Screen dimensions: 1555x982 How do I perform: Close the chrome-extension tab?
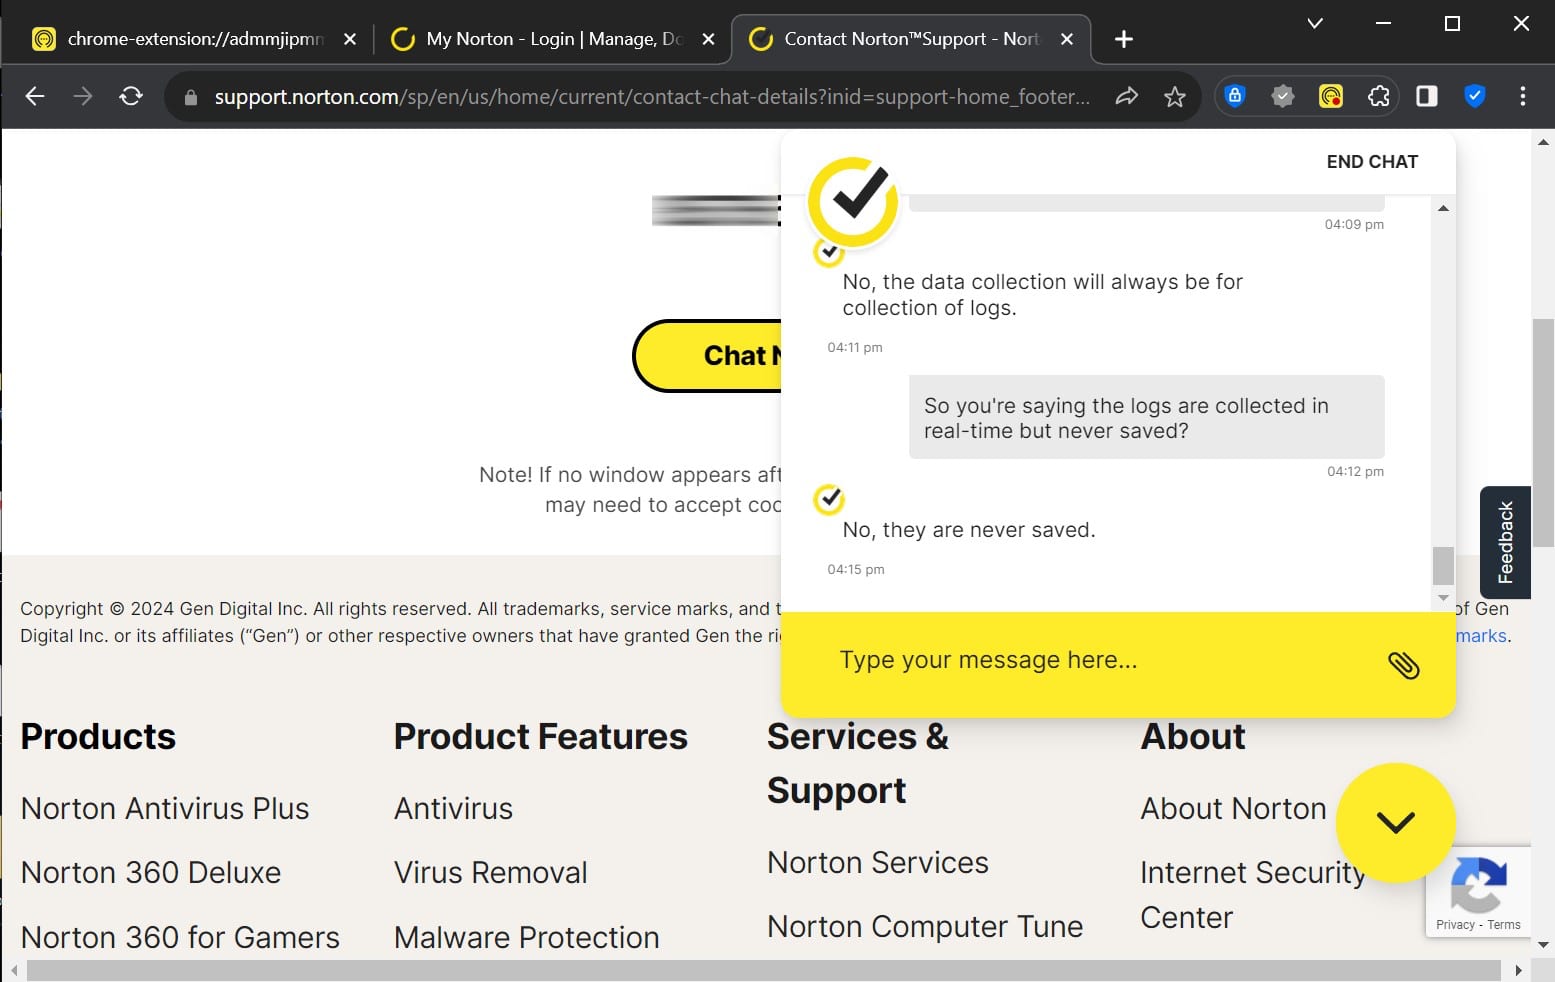click(x=350, y=39)
